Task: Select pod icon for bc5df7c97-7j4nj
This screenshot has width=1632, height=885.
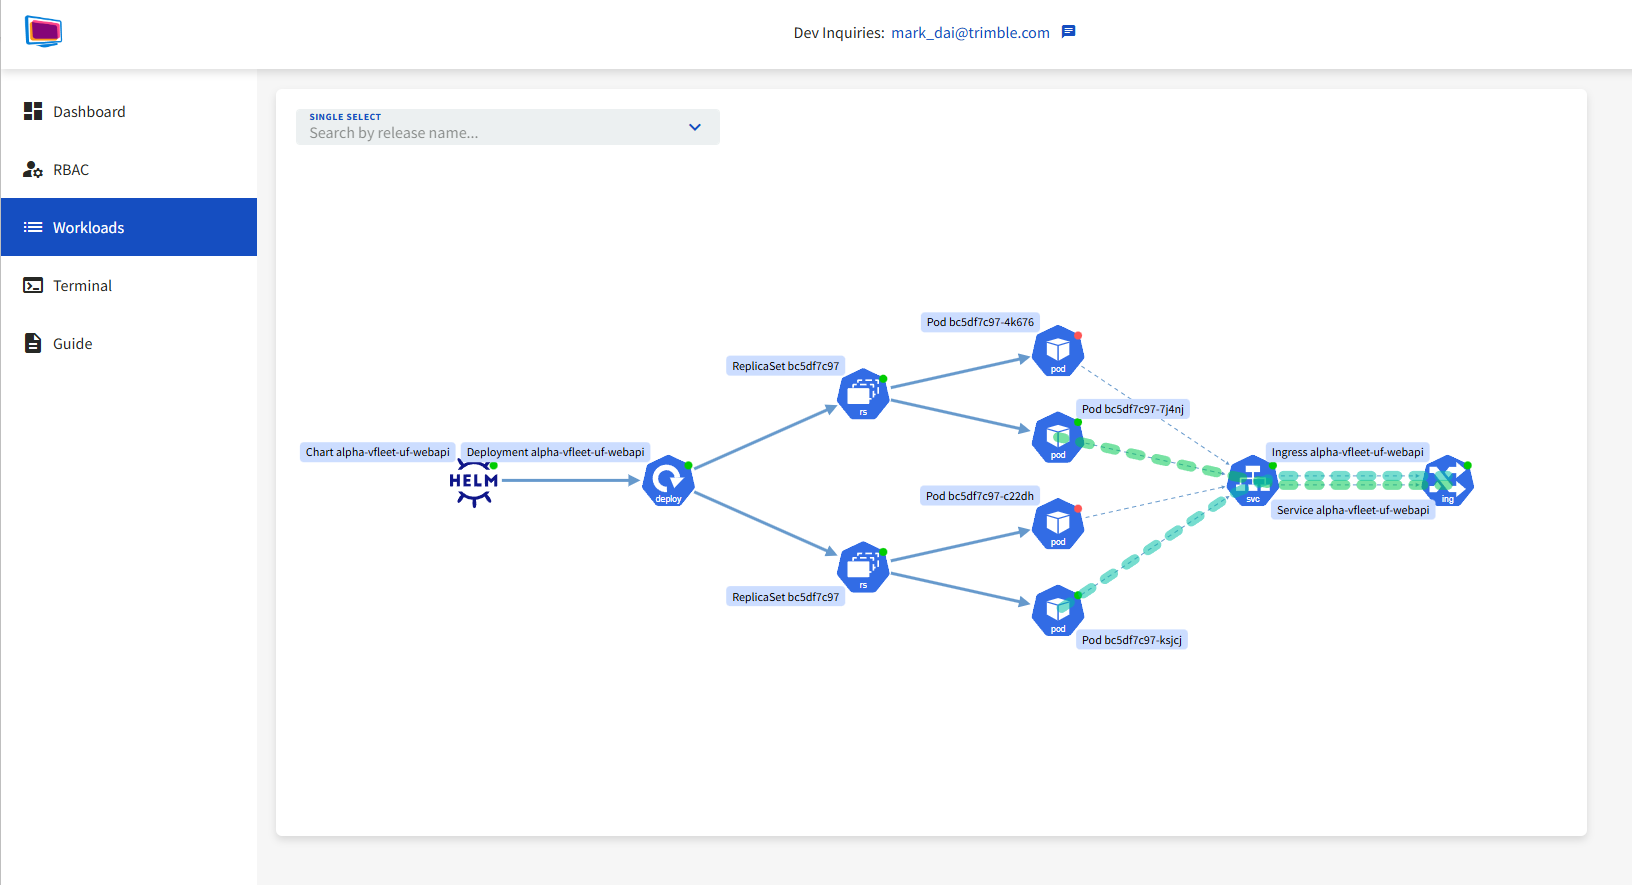Action: 1057,438
